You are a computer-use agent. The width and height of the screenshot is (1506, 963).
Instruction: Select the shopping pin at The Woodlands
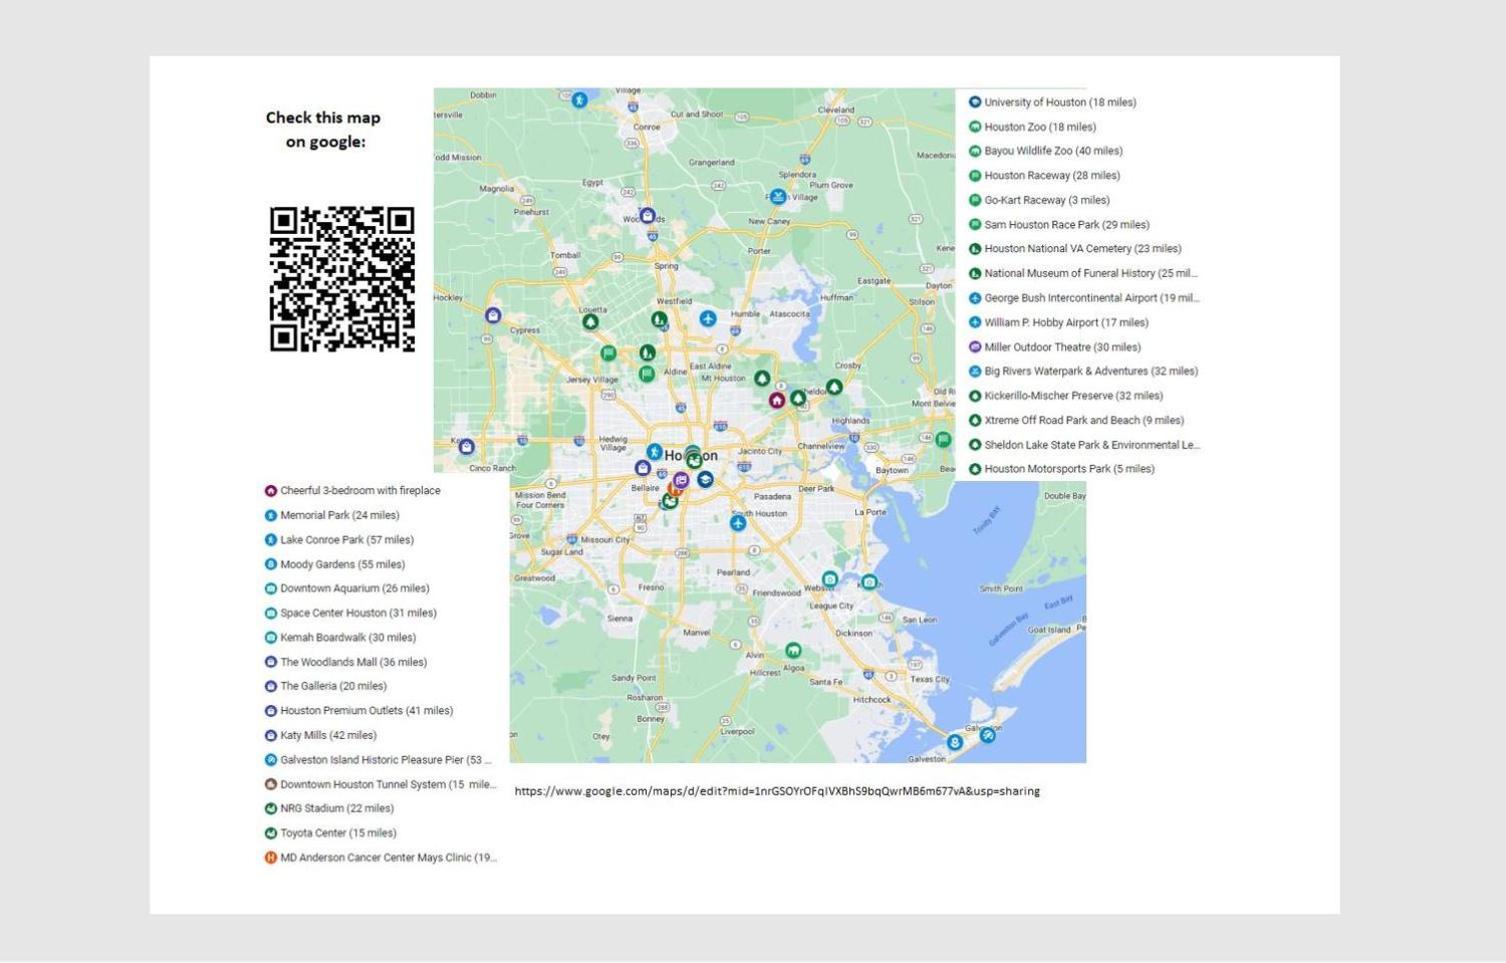648,216
